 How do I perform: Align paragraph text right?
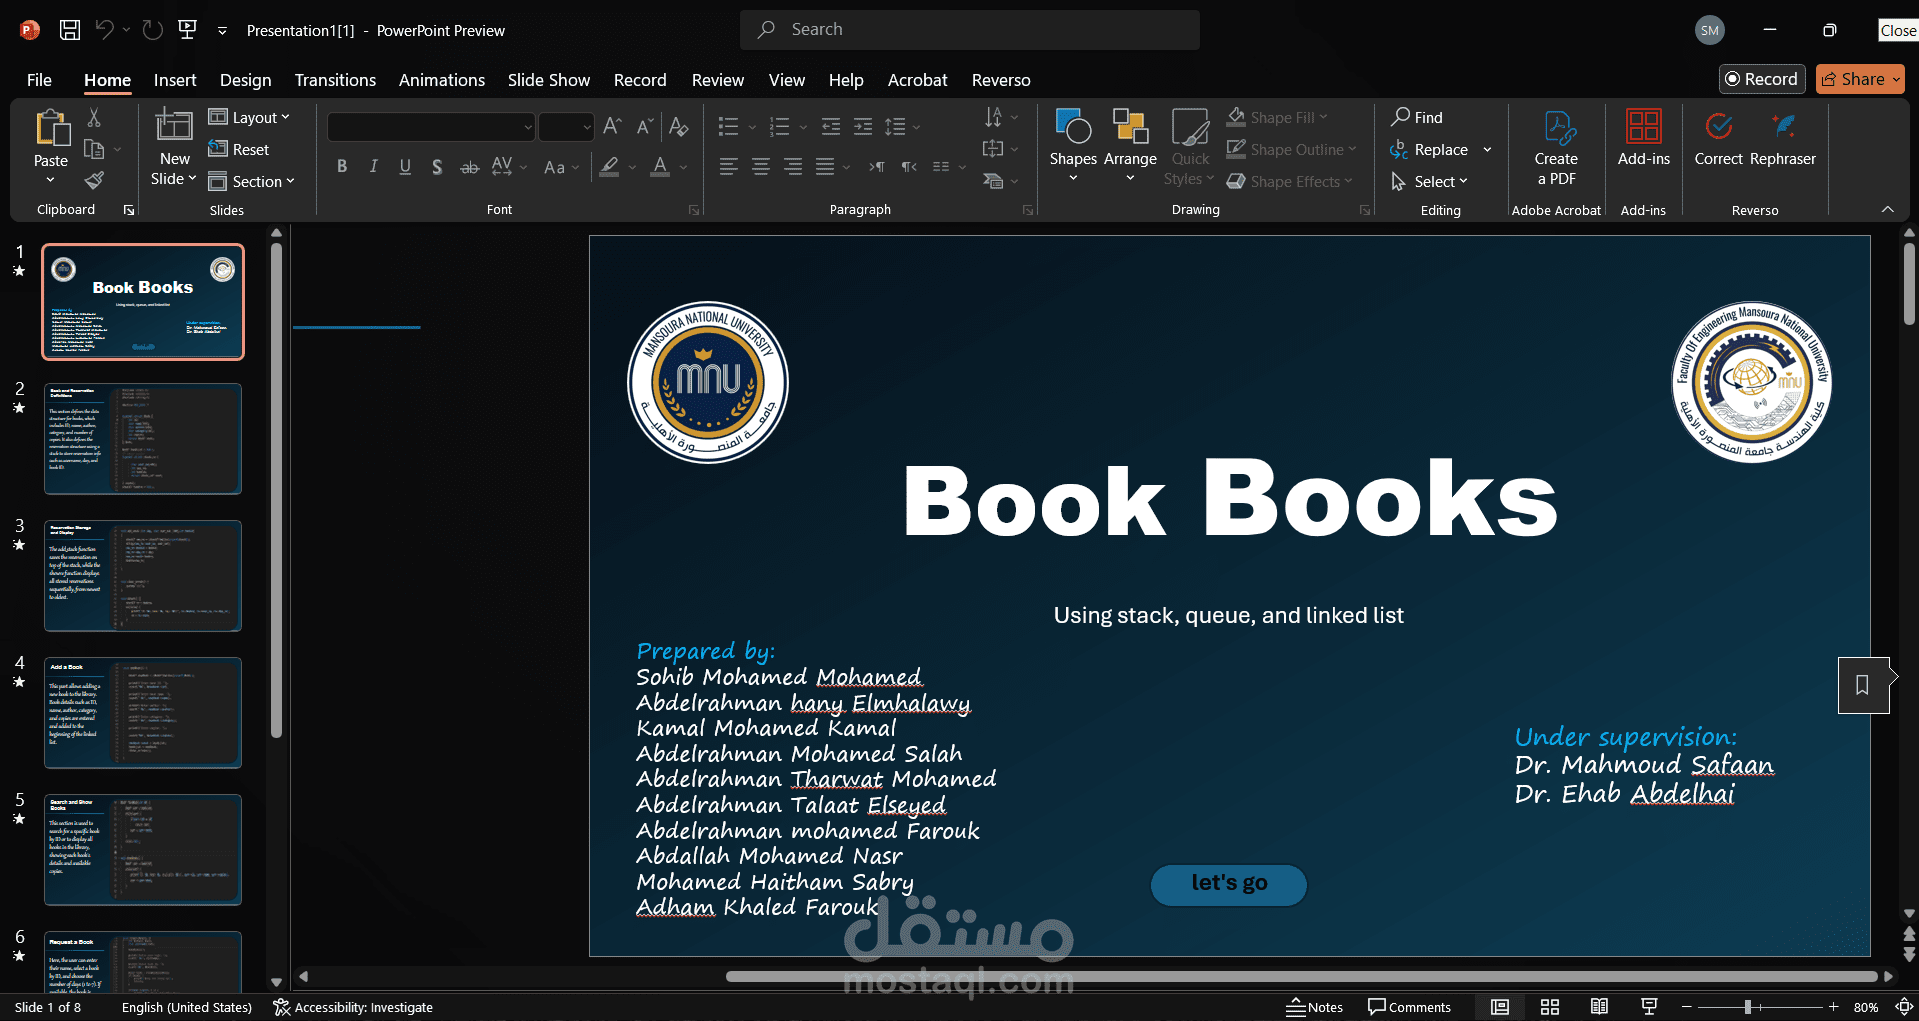(793, 167)
